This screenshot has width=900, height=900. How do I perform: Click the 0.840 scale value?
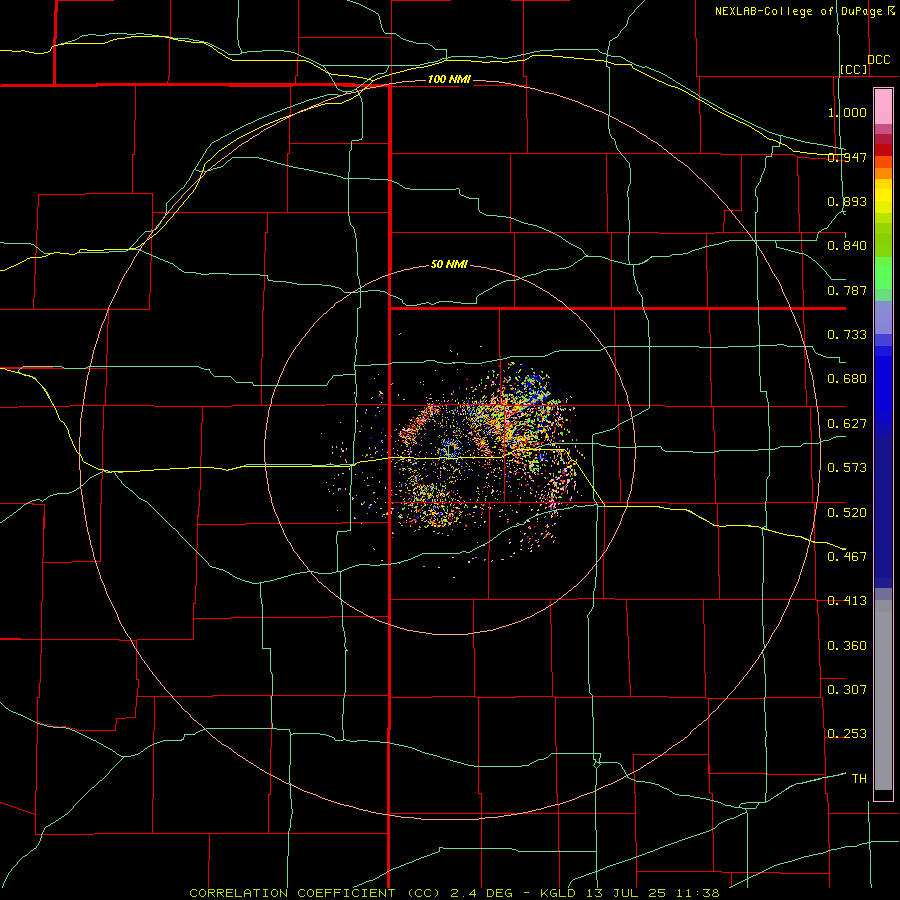click(847, 246)
